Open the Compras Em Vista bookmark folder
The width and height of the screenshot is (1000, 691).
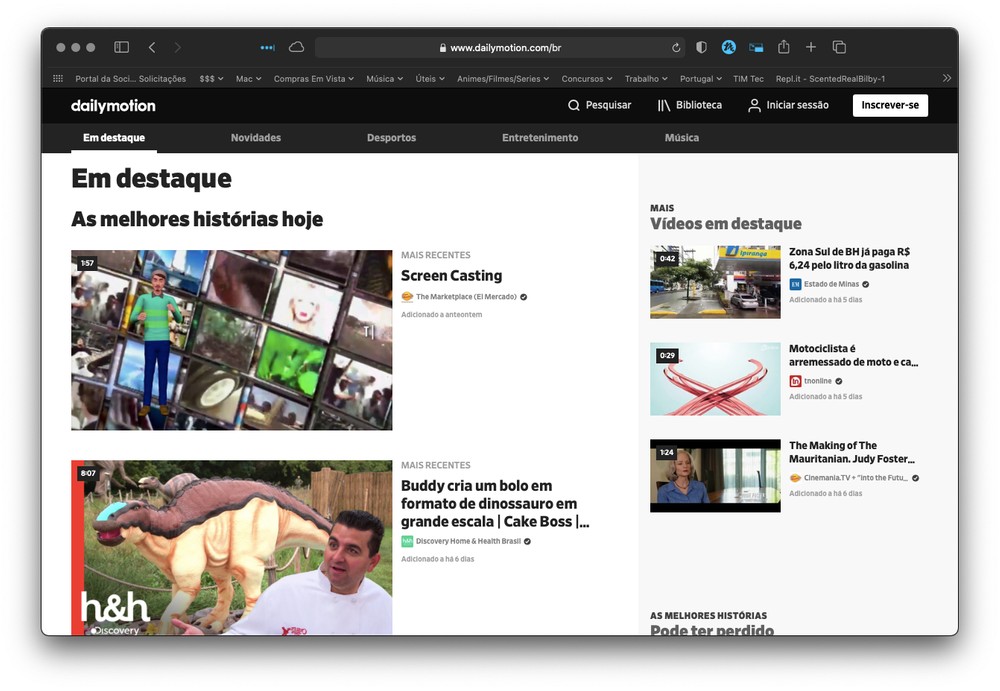point(314,78)
